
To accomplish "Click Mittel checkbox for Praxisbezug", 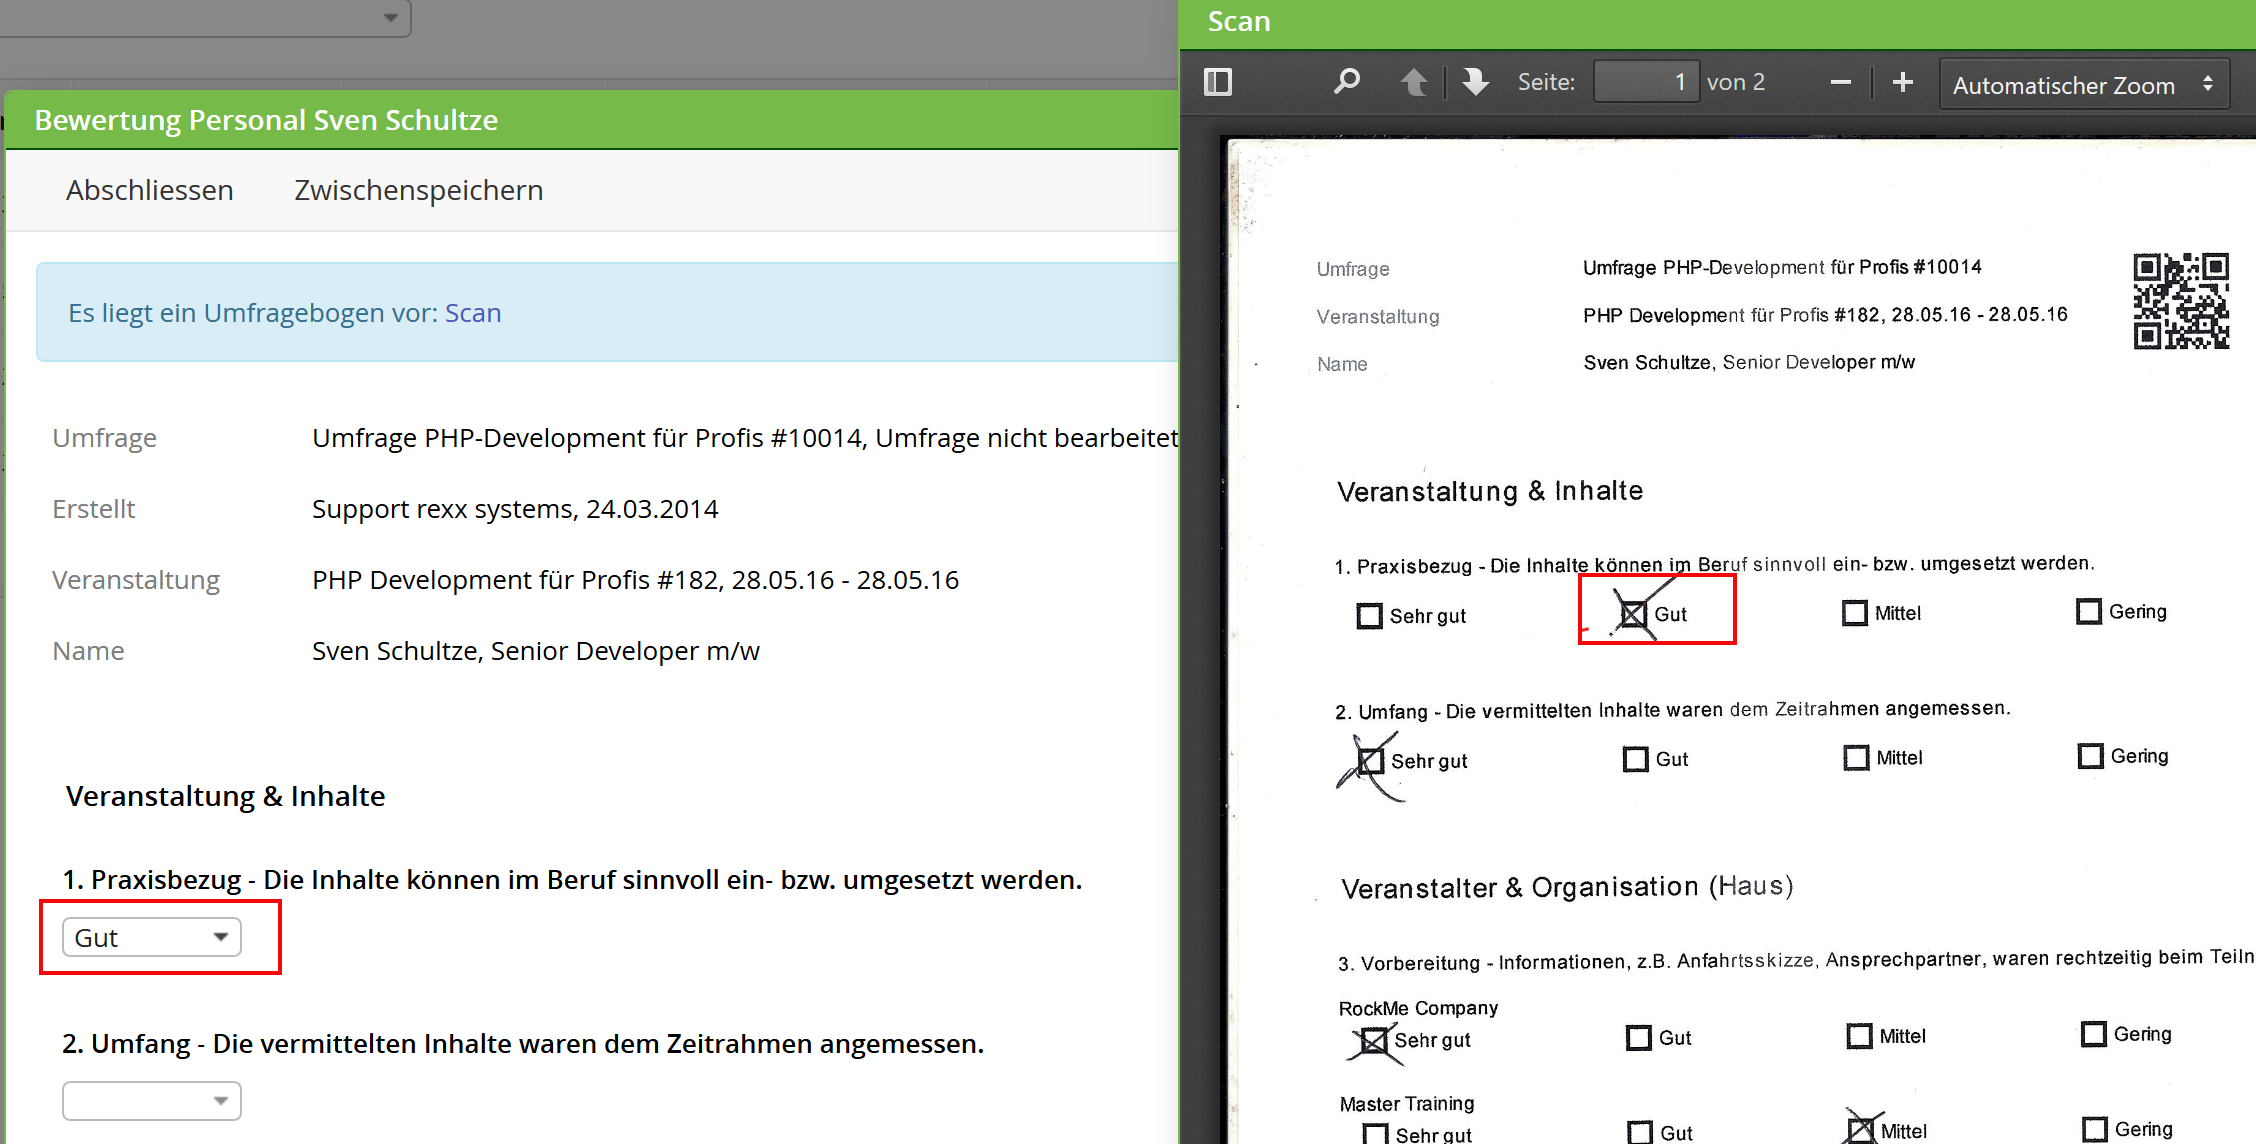I will click(x=1855, y=613).
